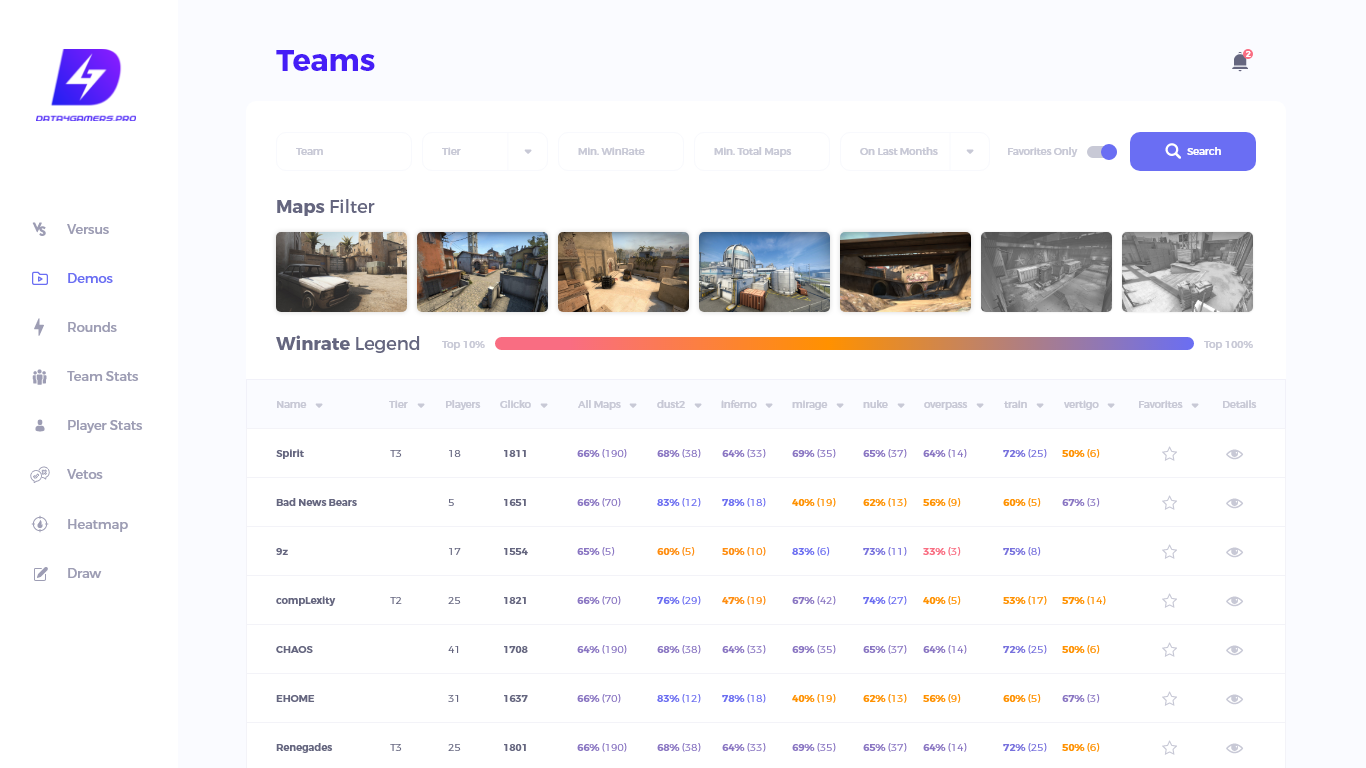1366x768 pixels.
Task: Navigate to Player Stats
Action: (105, 425)
